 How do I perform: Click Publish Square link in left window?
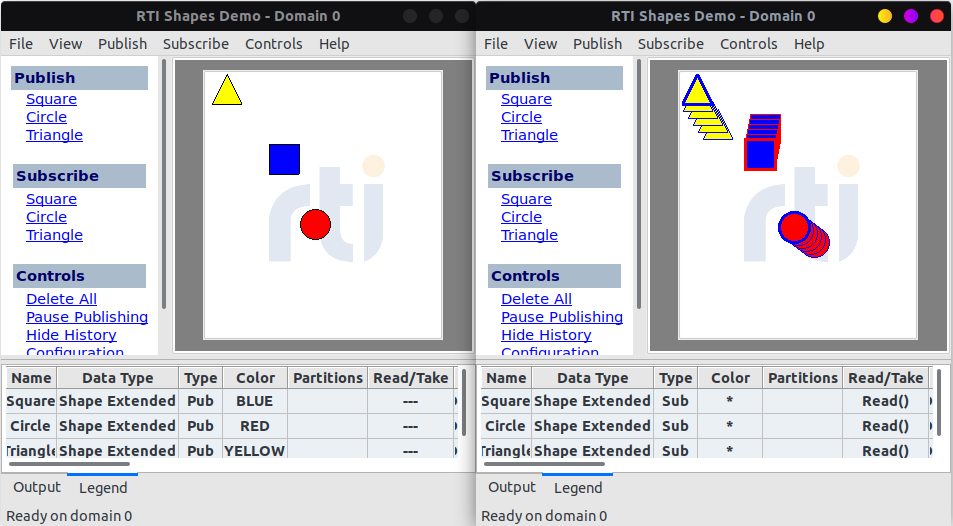[x=51, y=99]
